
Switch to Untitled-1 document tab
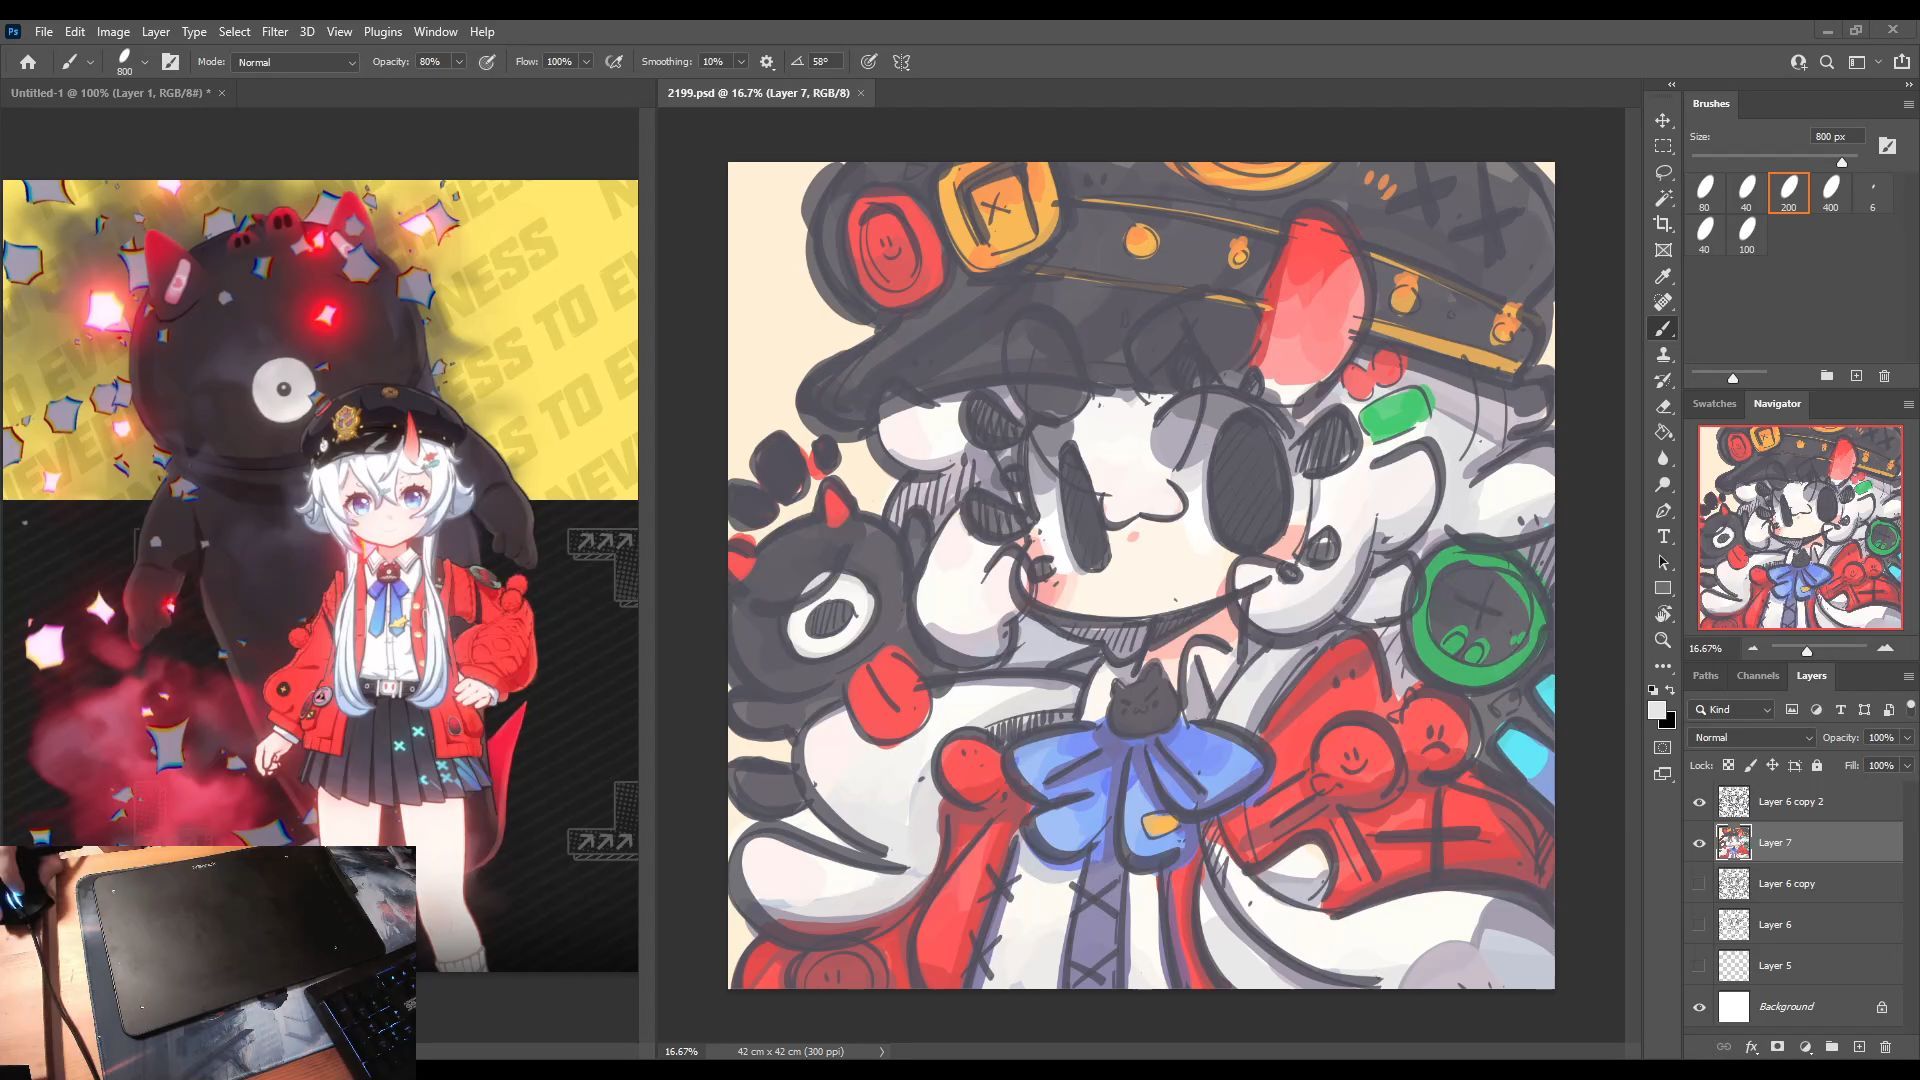pyautogui.click(x=110, y=93)
